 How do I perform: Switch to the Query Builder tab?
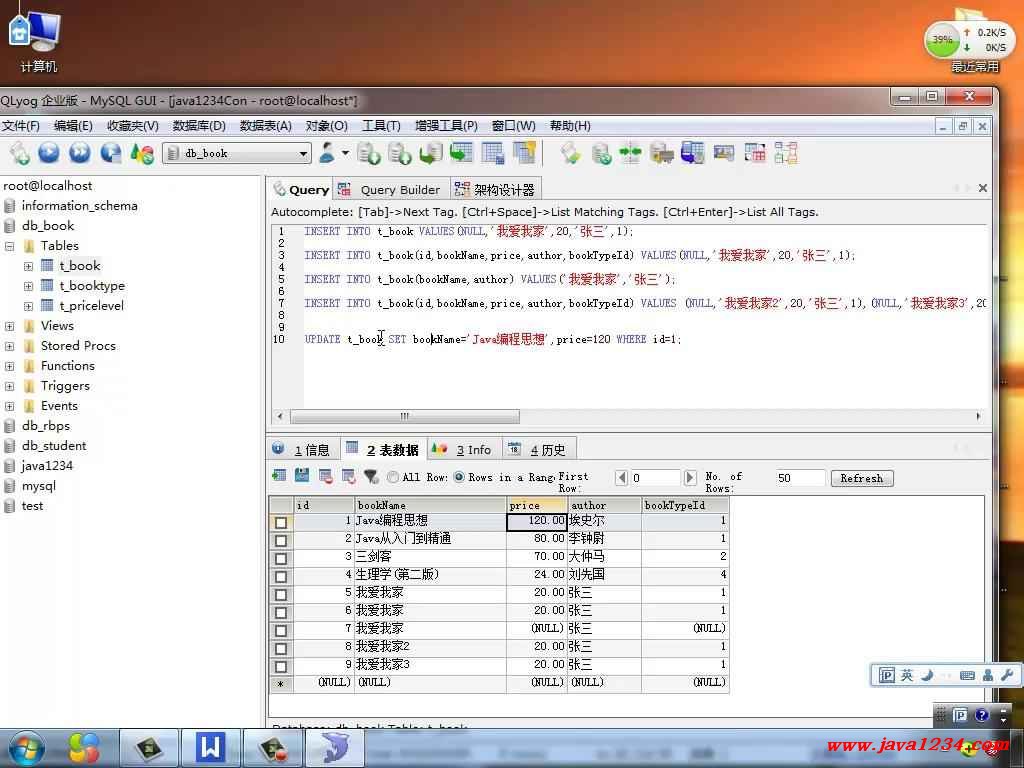[x=391, y=189]
